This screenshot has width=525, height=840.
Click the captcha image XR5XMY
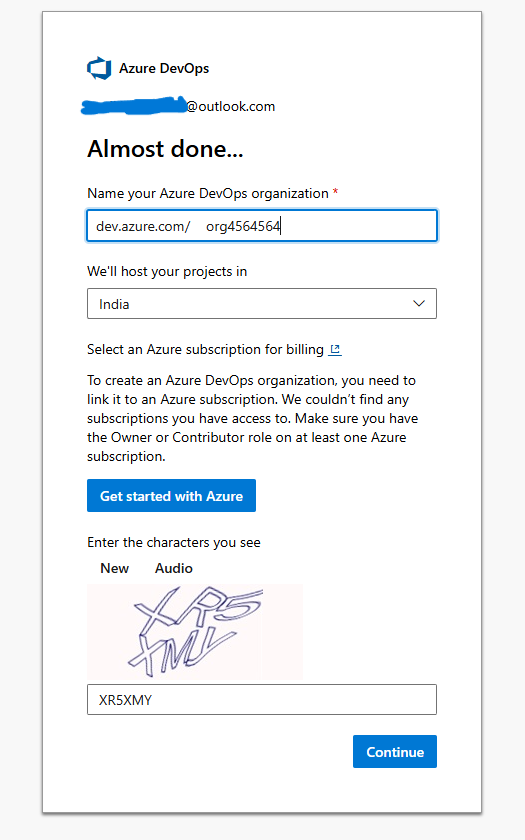(x=195, y=632)
